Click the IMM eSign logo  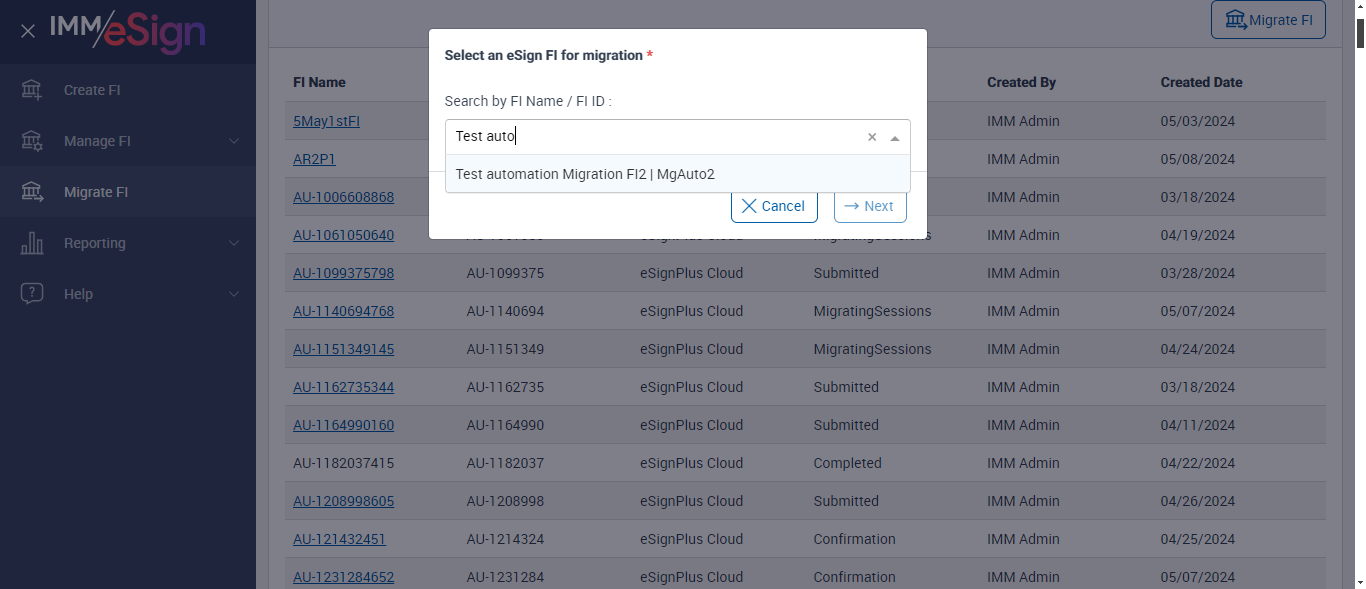128,31
